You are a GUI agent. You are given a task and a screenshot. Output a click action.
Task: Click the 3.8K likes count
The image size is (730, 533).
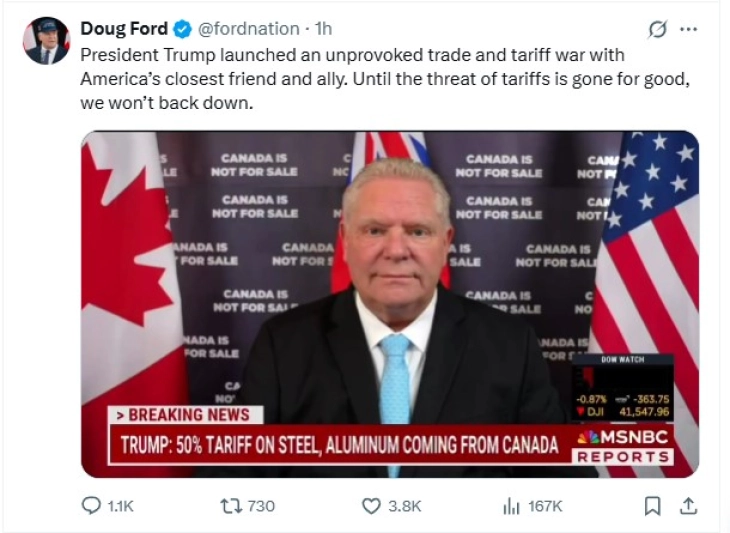pos(404,507)
